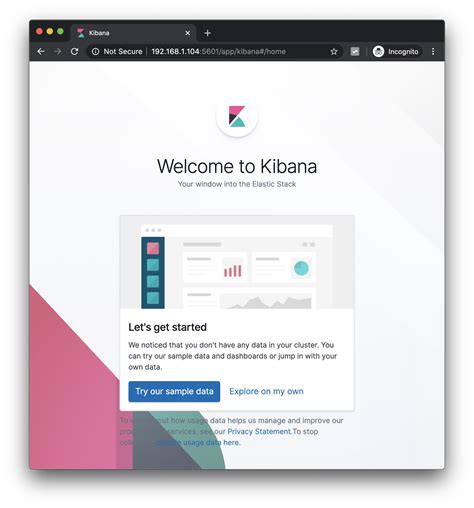Click the browser back arrow
The width and height of the screenshot is (474, 508).
(x=41, y=51)
